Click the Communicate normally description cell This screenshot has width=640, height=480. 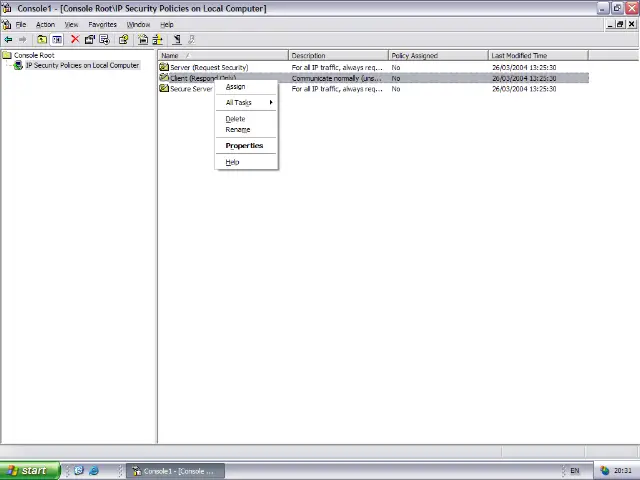click(337, 78)
